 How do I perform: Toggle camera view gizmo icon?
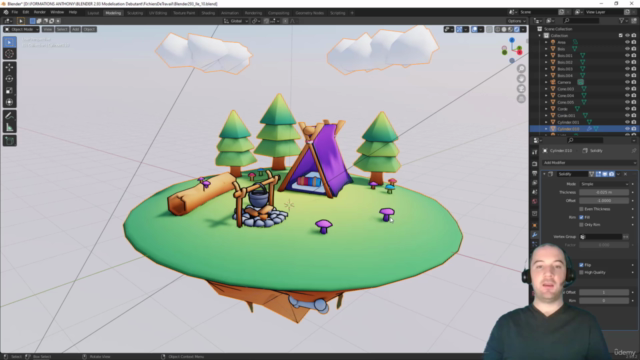521,89
